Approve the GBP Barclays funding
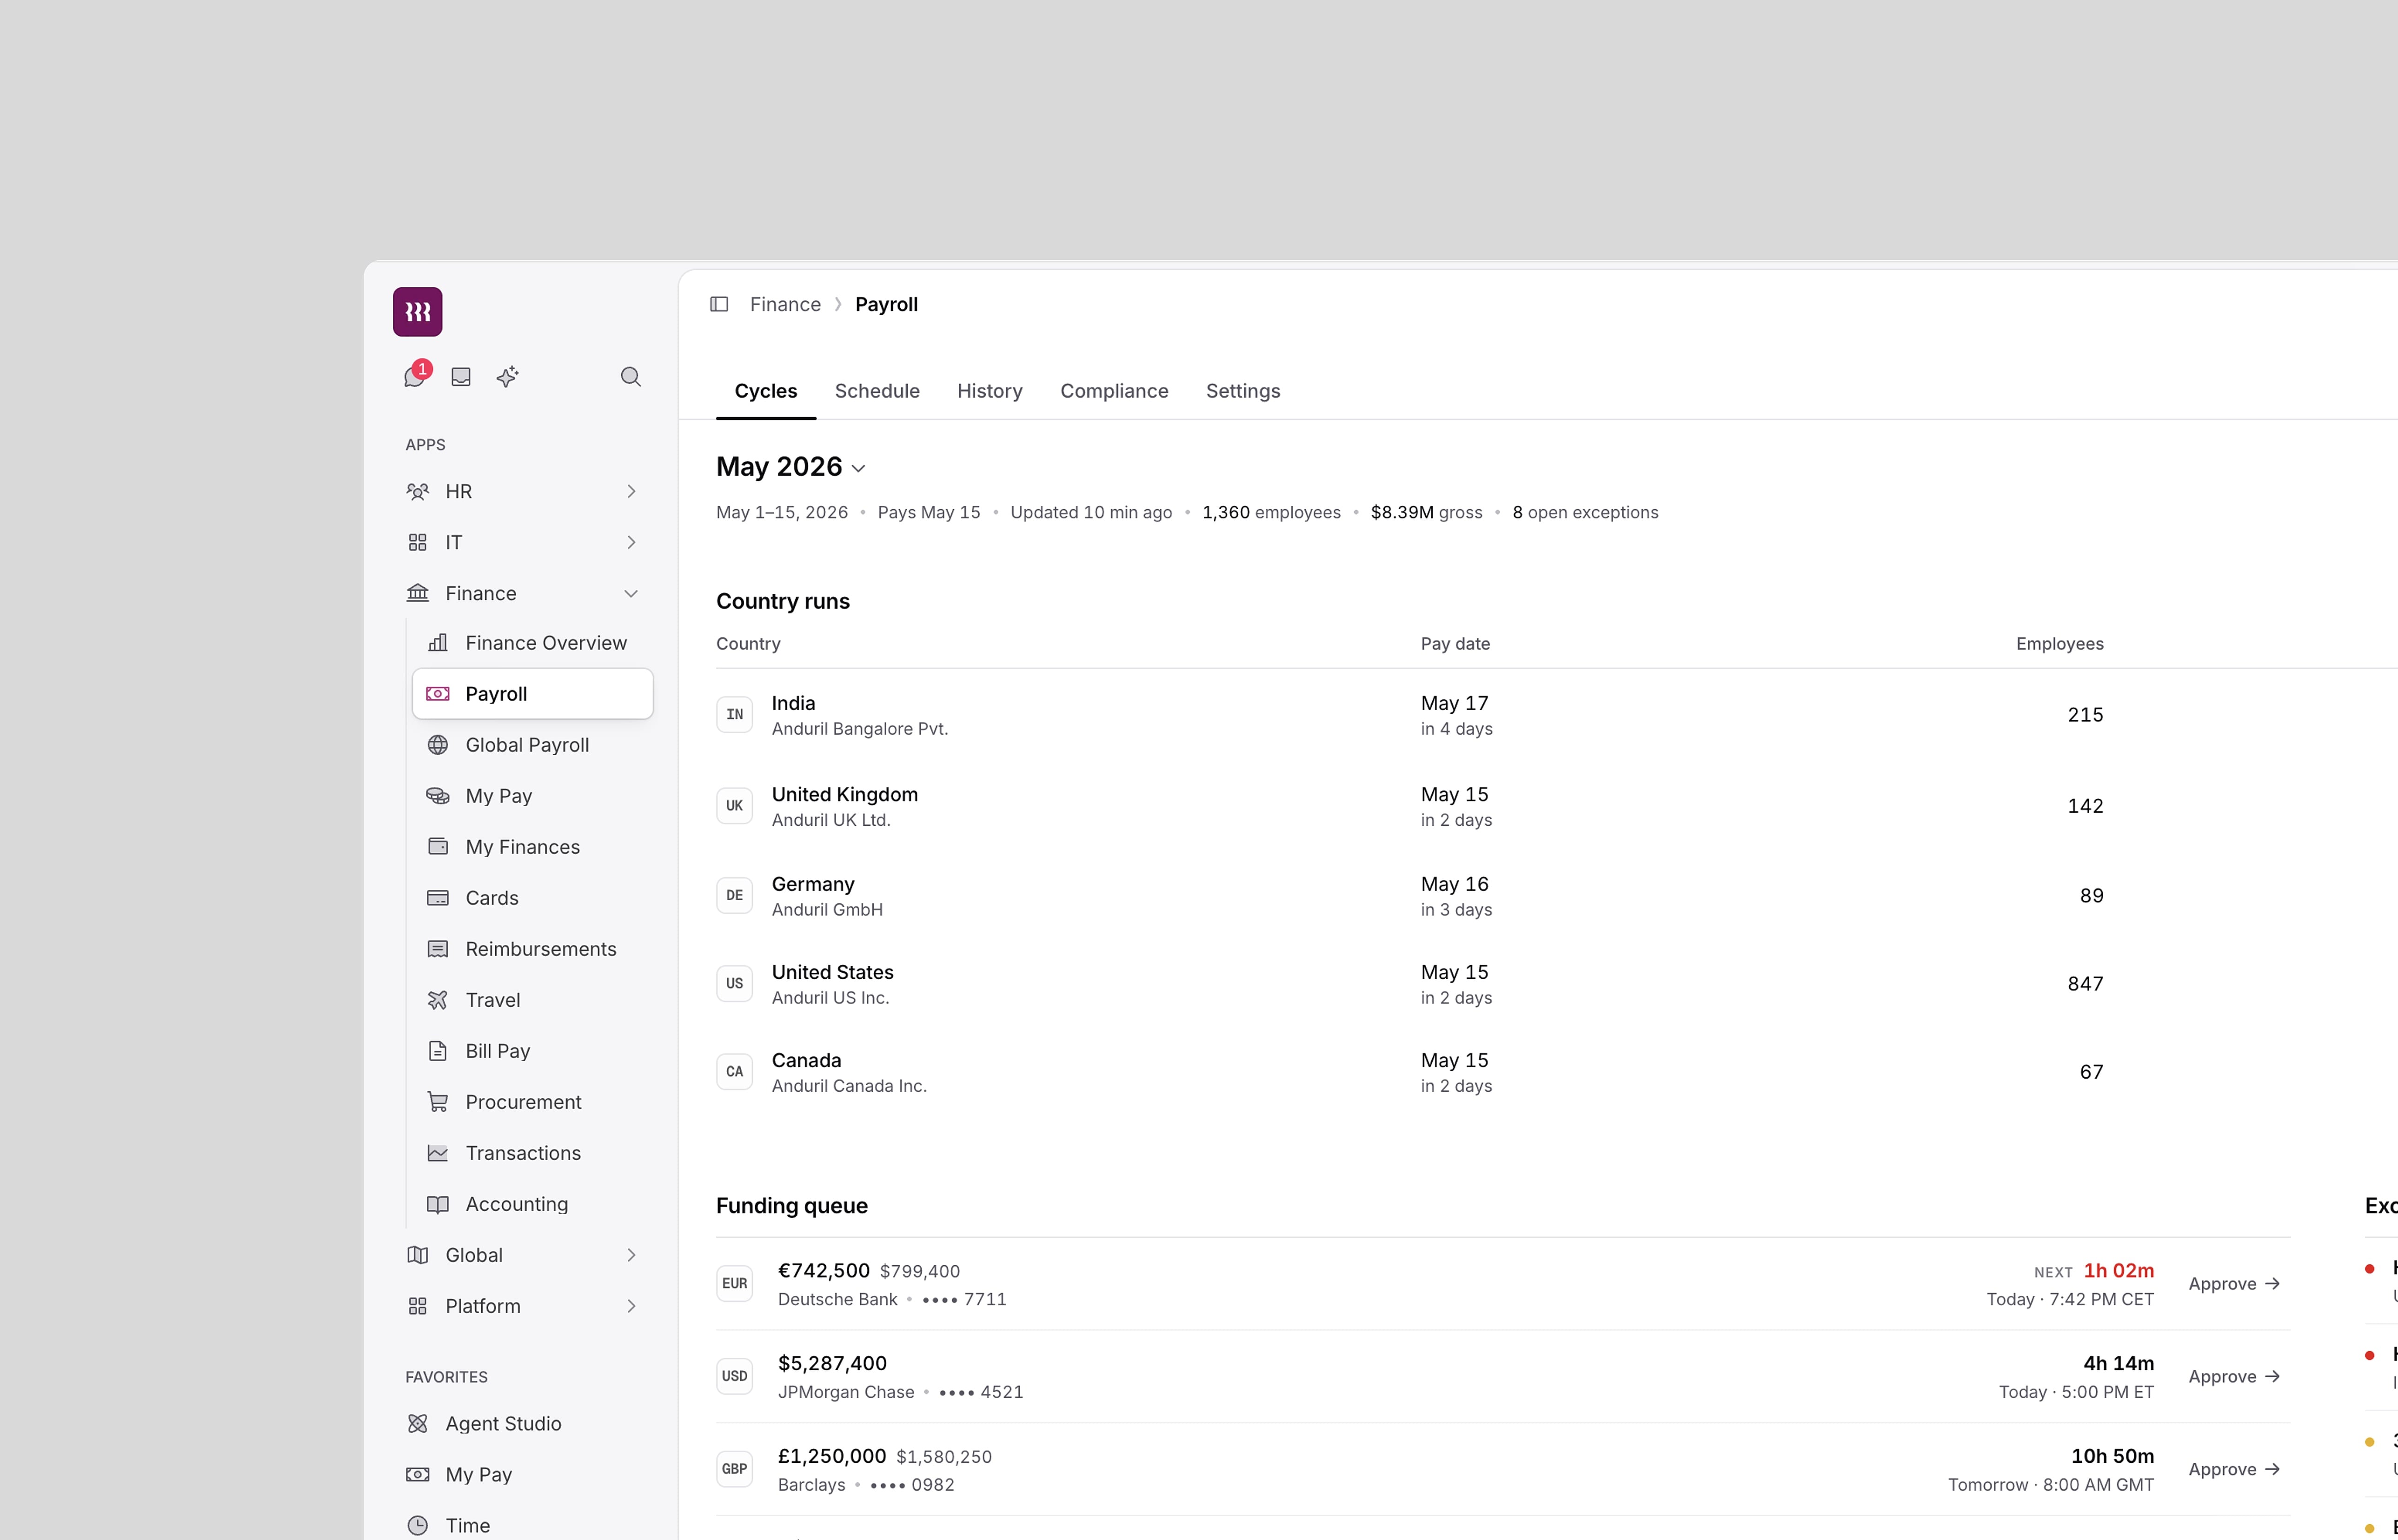This screenshot has width=2398, height=1540. (x=2234, y=1470)
